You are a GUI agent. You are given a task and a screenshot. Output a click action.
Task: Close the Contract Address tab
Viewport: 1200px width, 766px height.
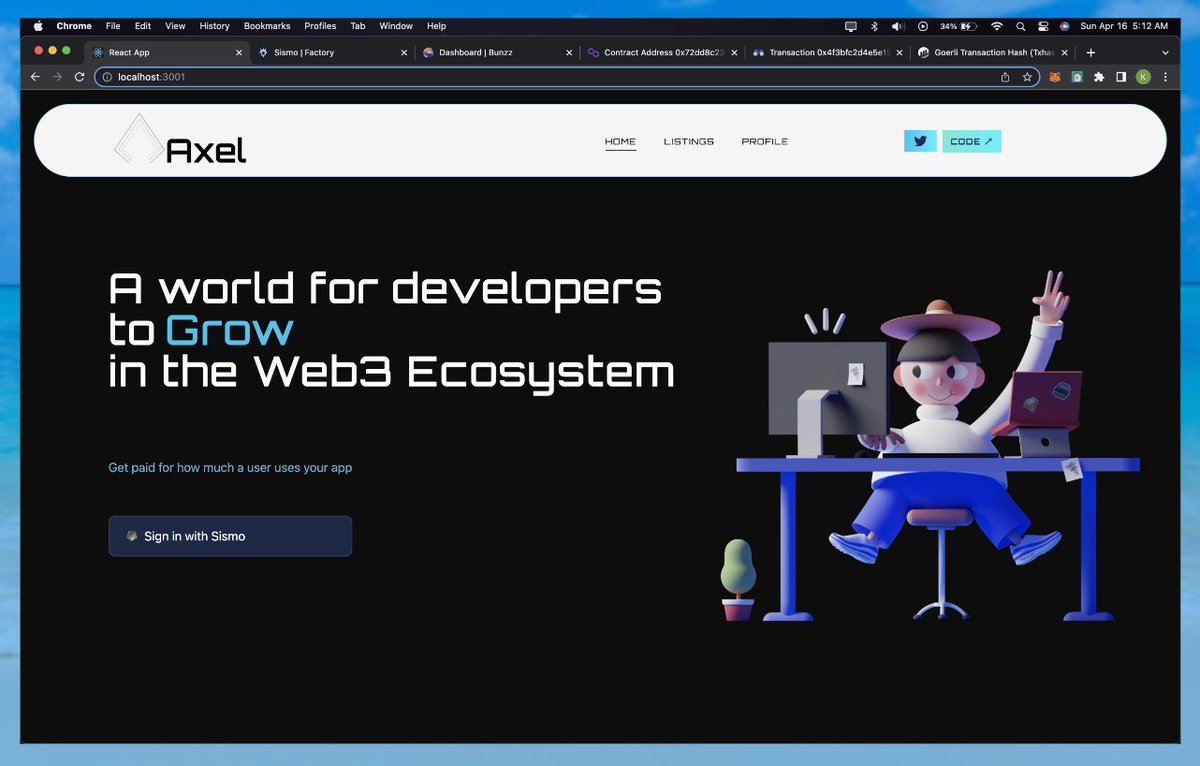click(x=734, y=52)
